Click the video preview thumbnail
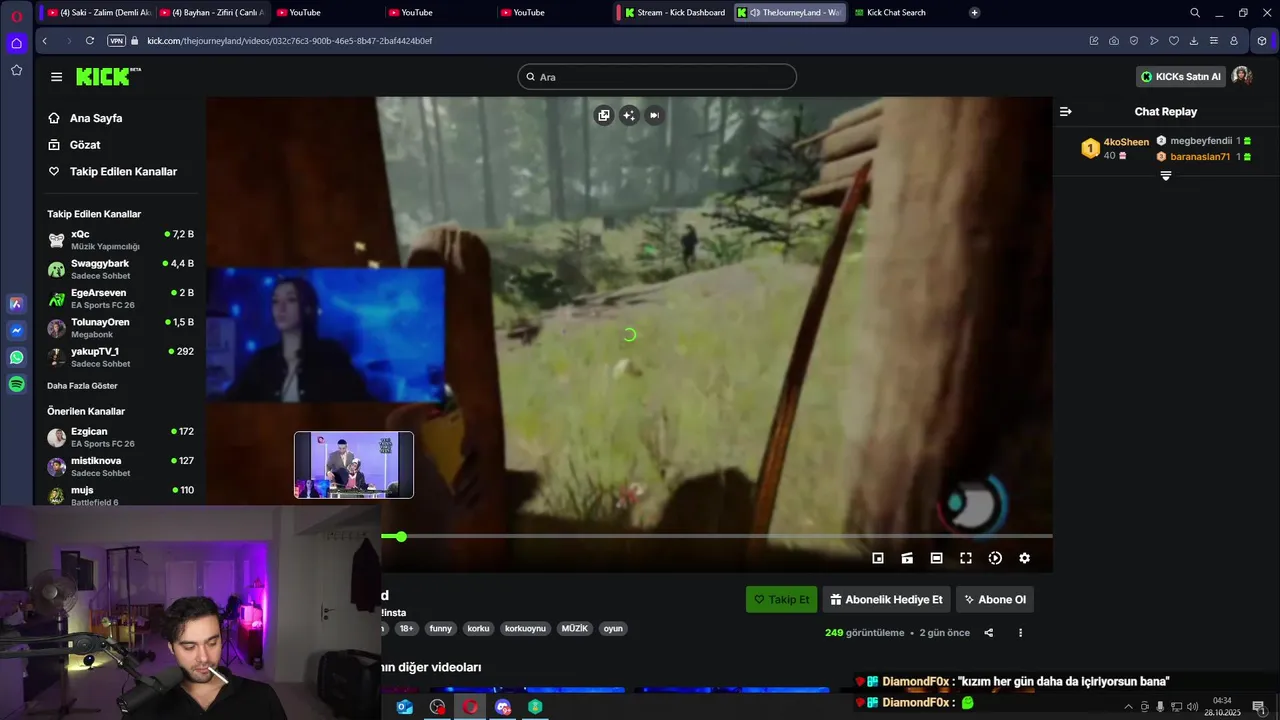Viewport: 1280px width, 720px height. 354,465
